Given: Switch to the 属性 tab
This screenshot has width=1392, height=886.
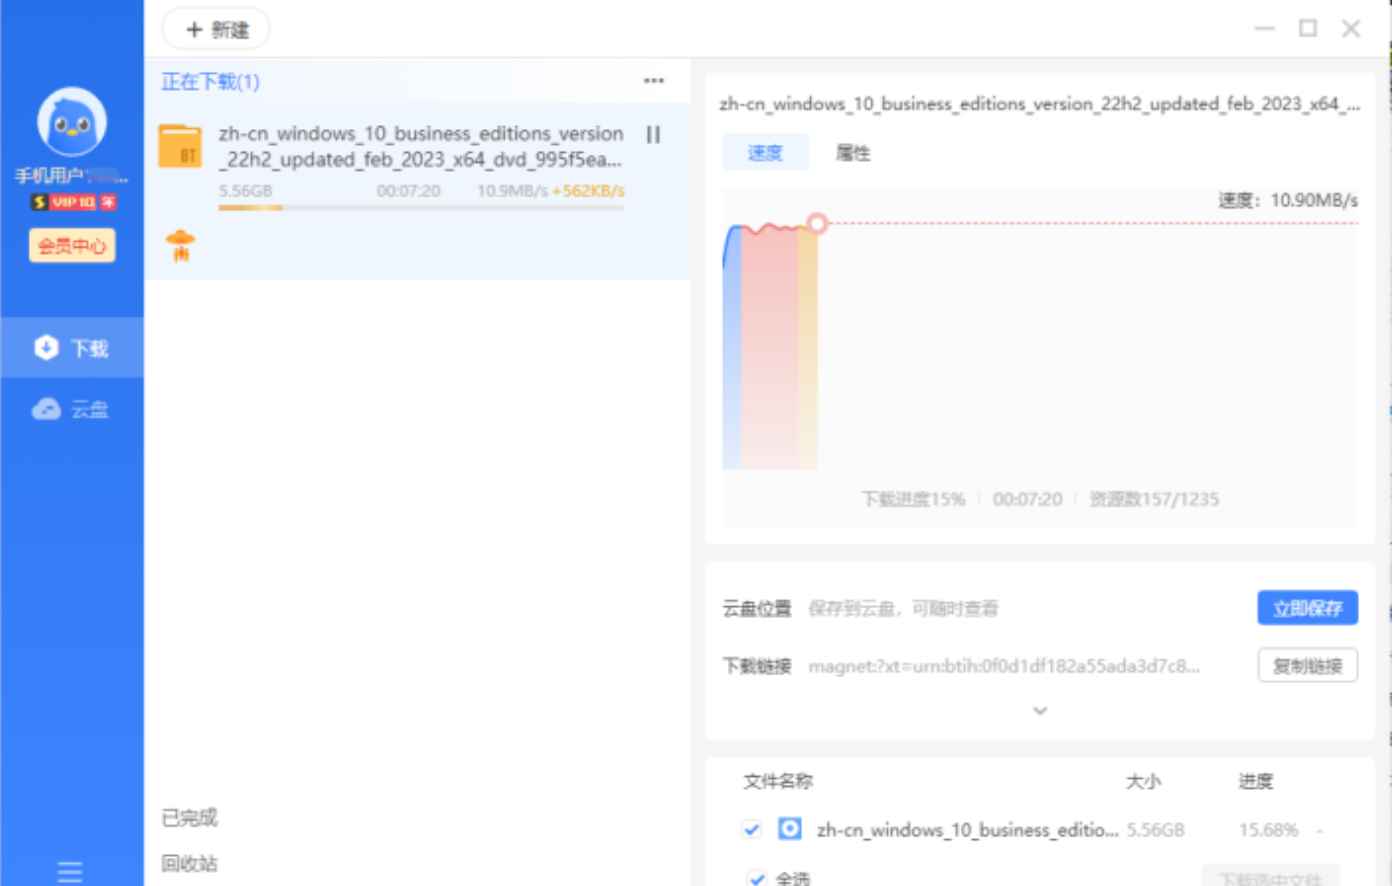Looking at the screenshot, I should tap(854, 152).
